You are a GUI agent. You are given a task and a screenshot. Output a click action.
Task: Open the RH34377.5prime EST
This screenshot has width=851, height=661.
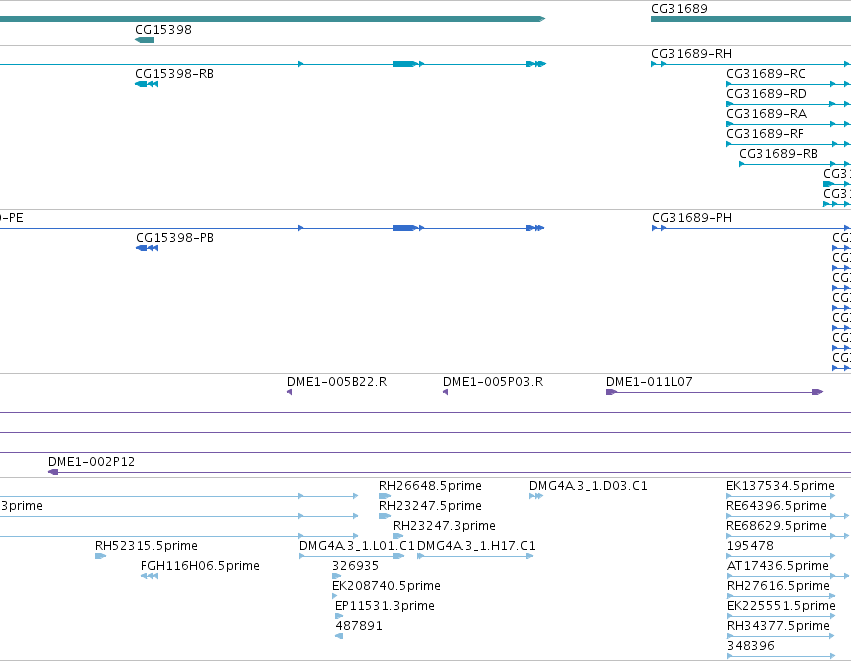click(778, 626)
